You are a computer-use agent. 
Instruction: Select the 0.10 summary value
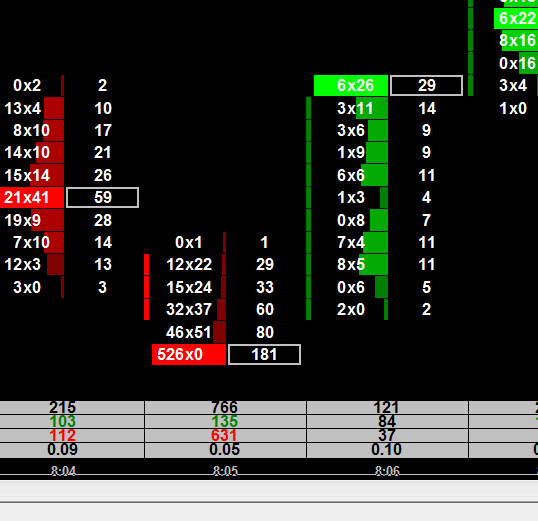[386, 449]
